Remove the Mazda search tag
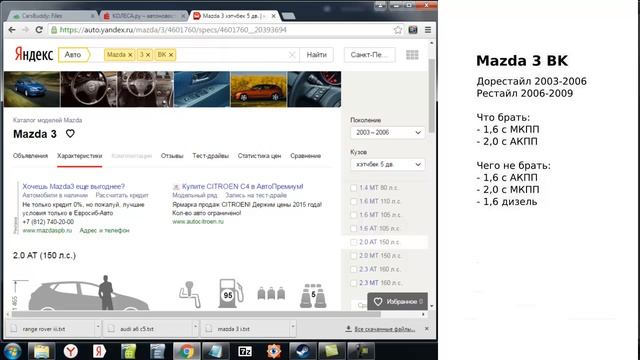The height and width of the screenshot is (360, 640). coord(130,55)
